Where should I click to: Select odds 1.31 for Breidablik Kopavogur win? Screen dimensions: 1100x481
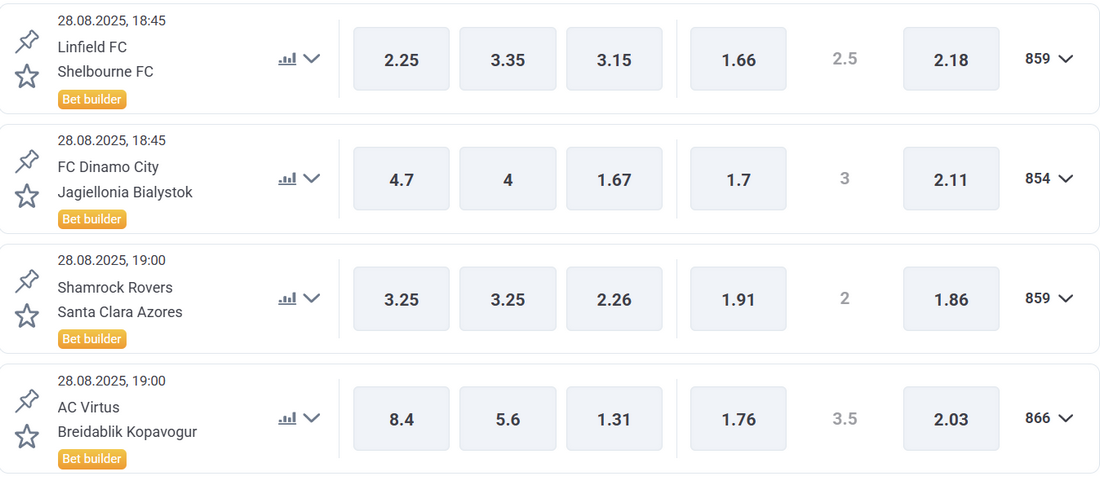[615, 419]
